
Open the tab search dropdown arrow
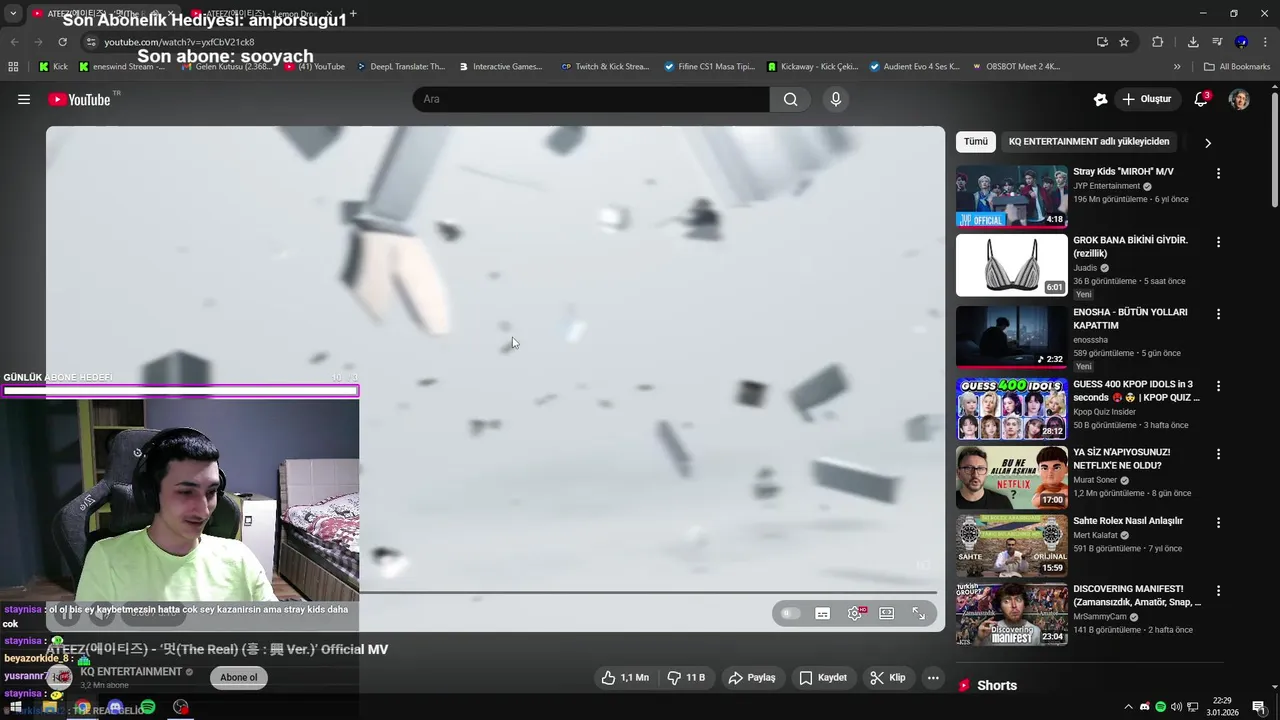13,14
